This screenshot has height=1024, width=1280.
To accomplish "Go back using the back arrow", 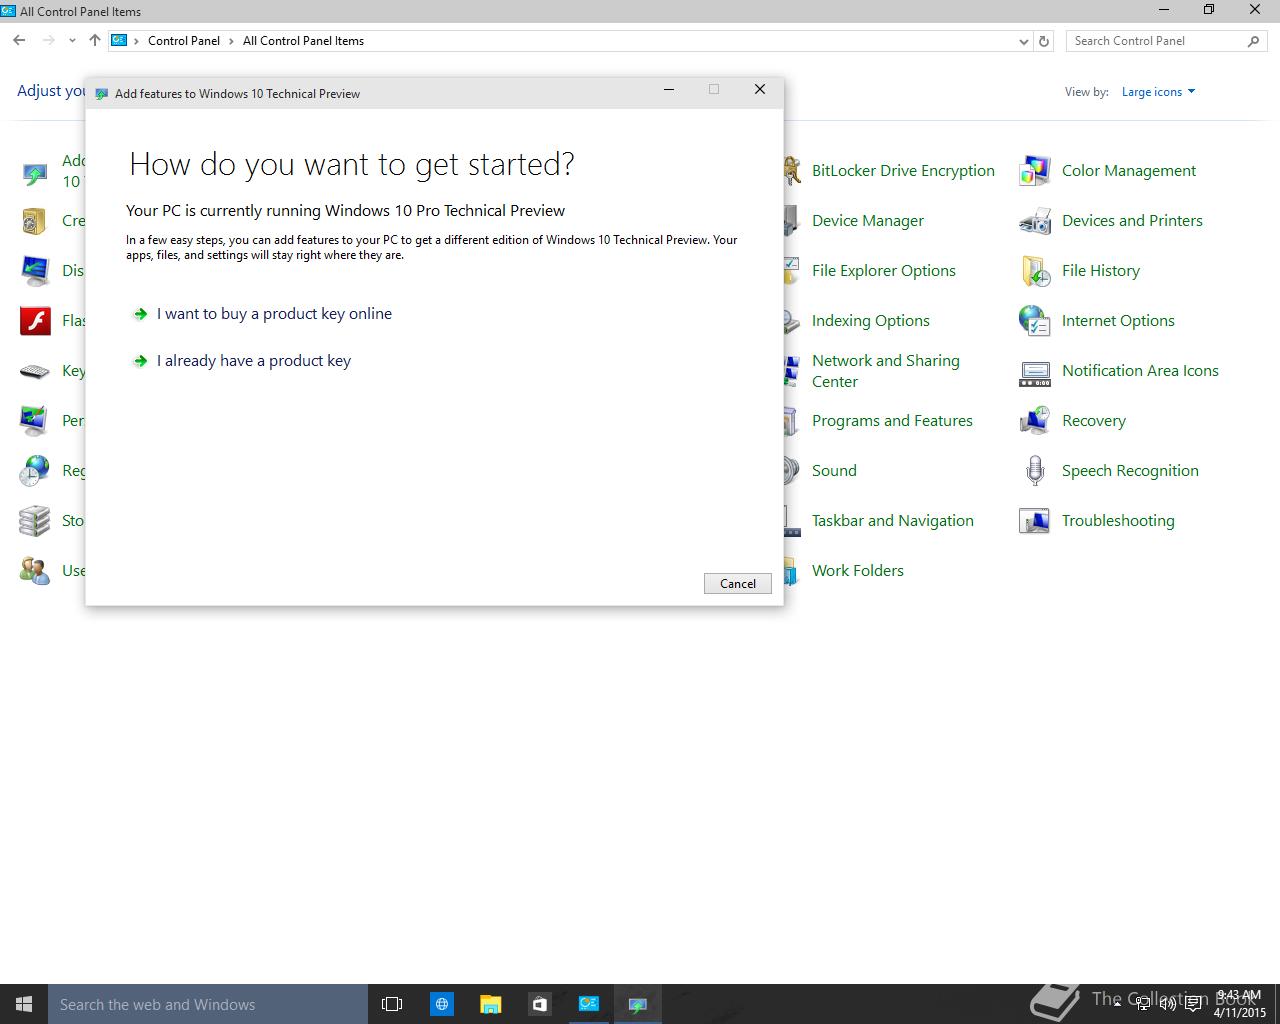I will pos(19,41).
